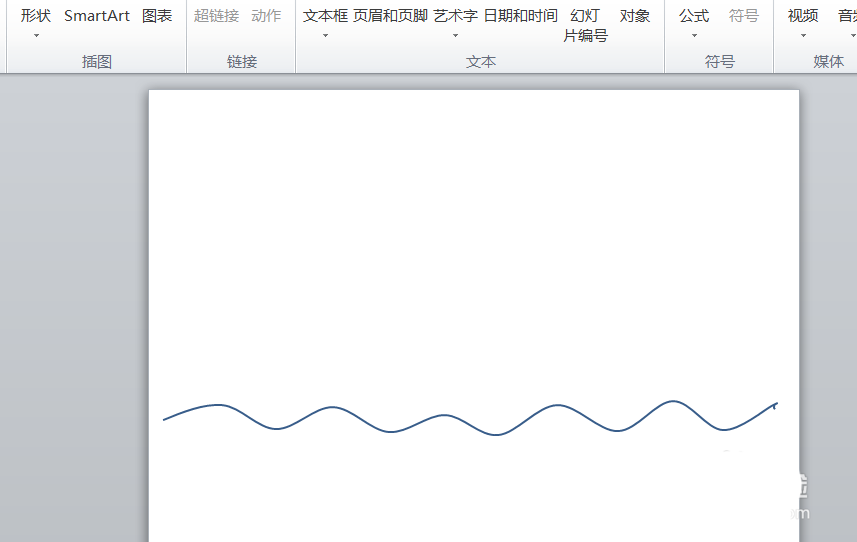Expand the 公式 dropdown arrow

click(694, 36)
